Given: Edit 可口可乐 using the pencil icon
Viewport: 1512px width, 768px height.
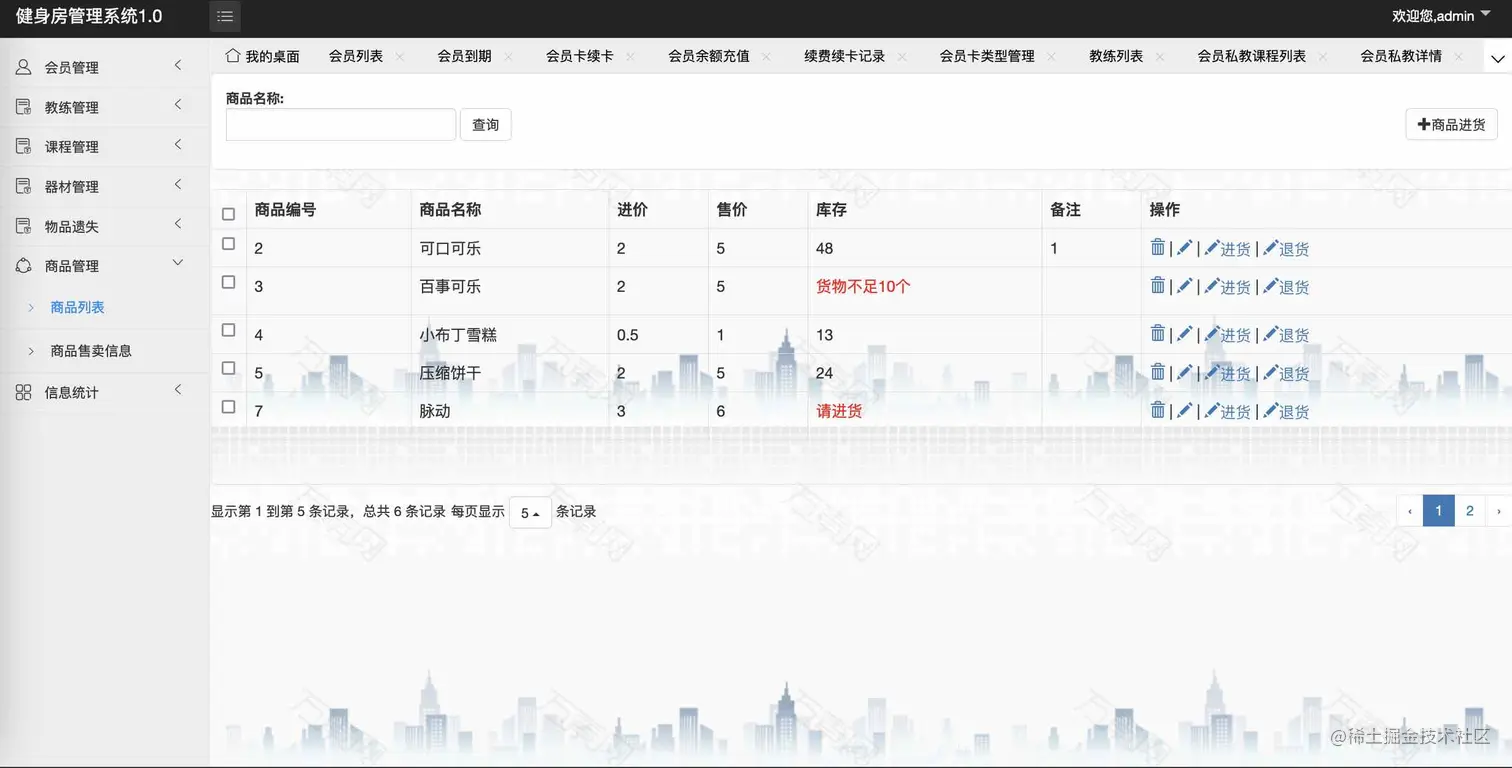Looking at the screenshot, I should [x=1185, y=247].
